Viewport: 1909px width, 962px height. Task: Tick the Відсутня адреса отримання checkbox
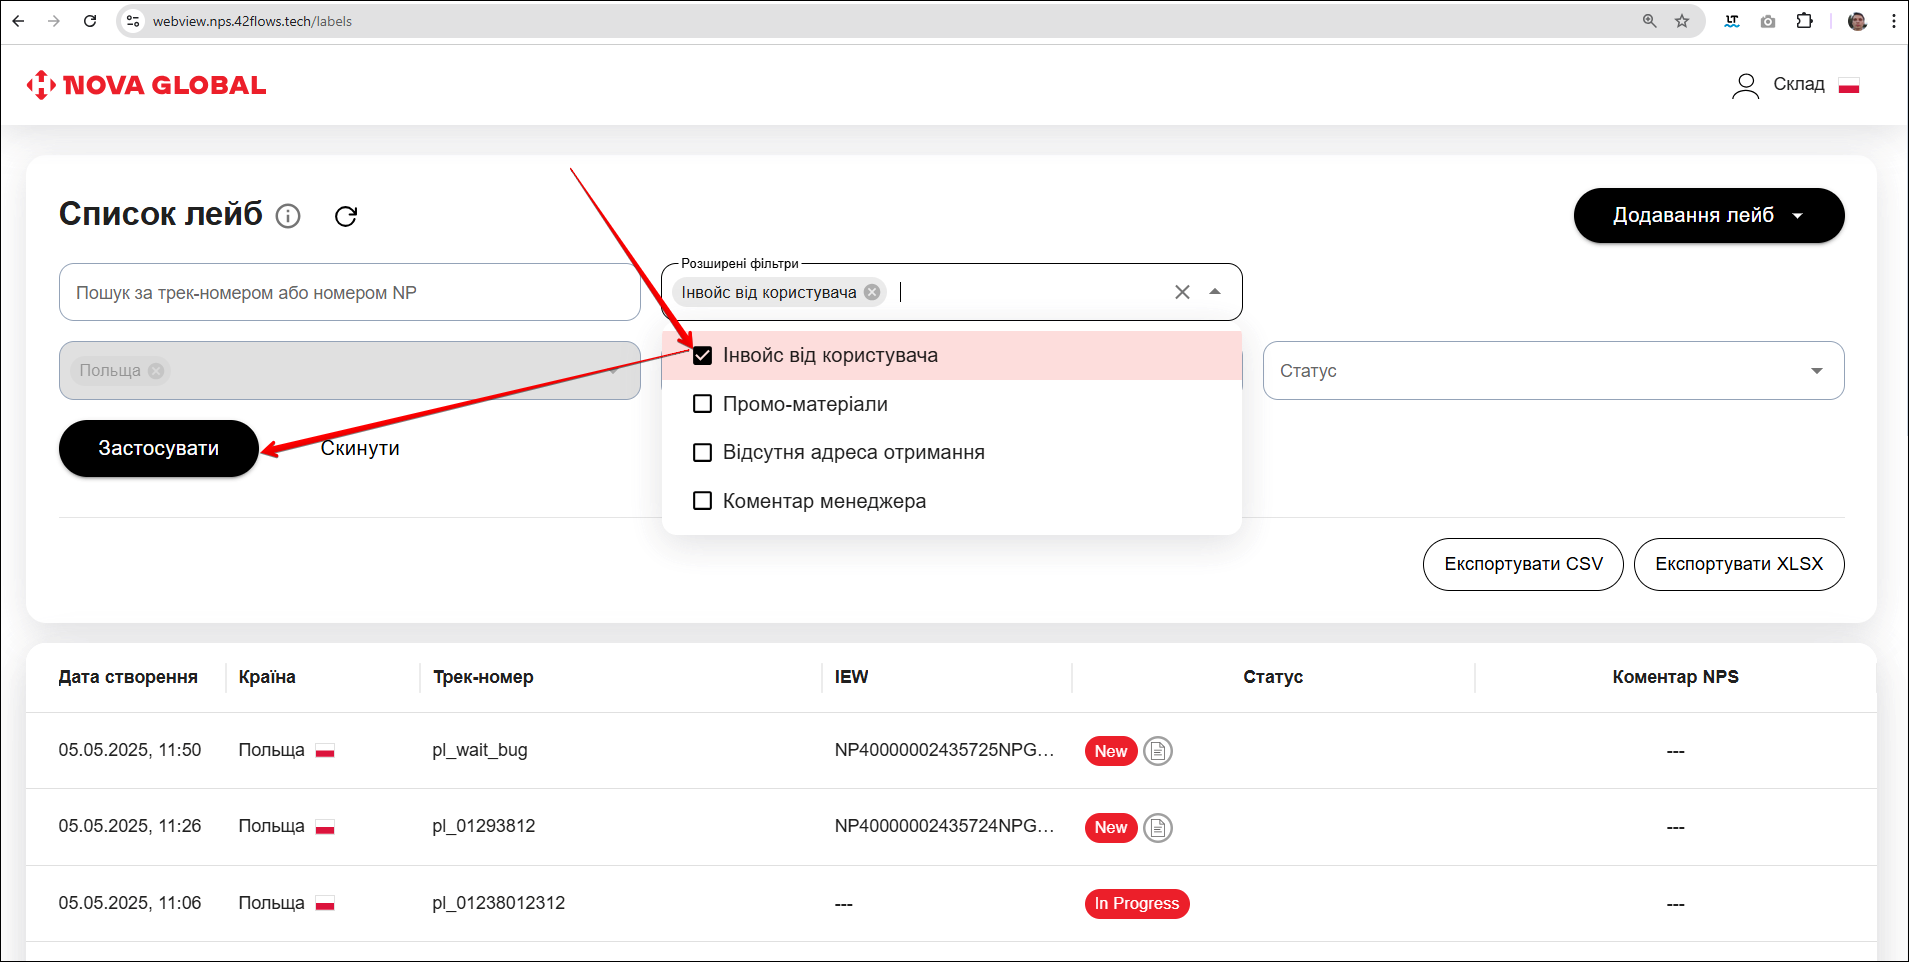pyautogui.click(x=703, y=453)
